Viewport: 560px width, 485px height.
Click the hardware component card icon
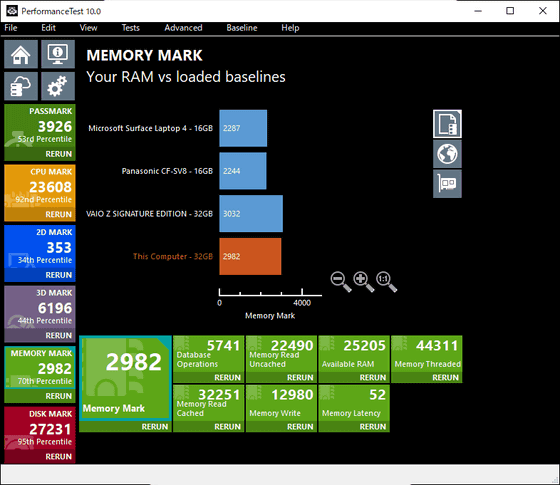point(447,184)
